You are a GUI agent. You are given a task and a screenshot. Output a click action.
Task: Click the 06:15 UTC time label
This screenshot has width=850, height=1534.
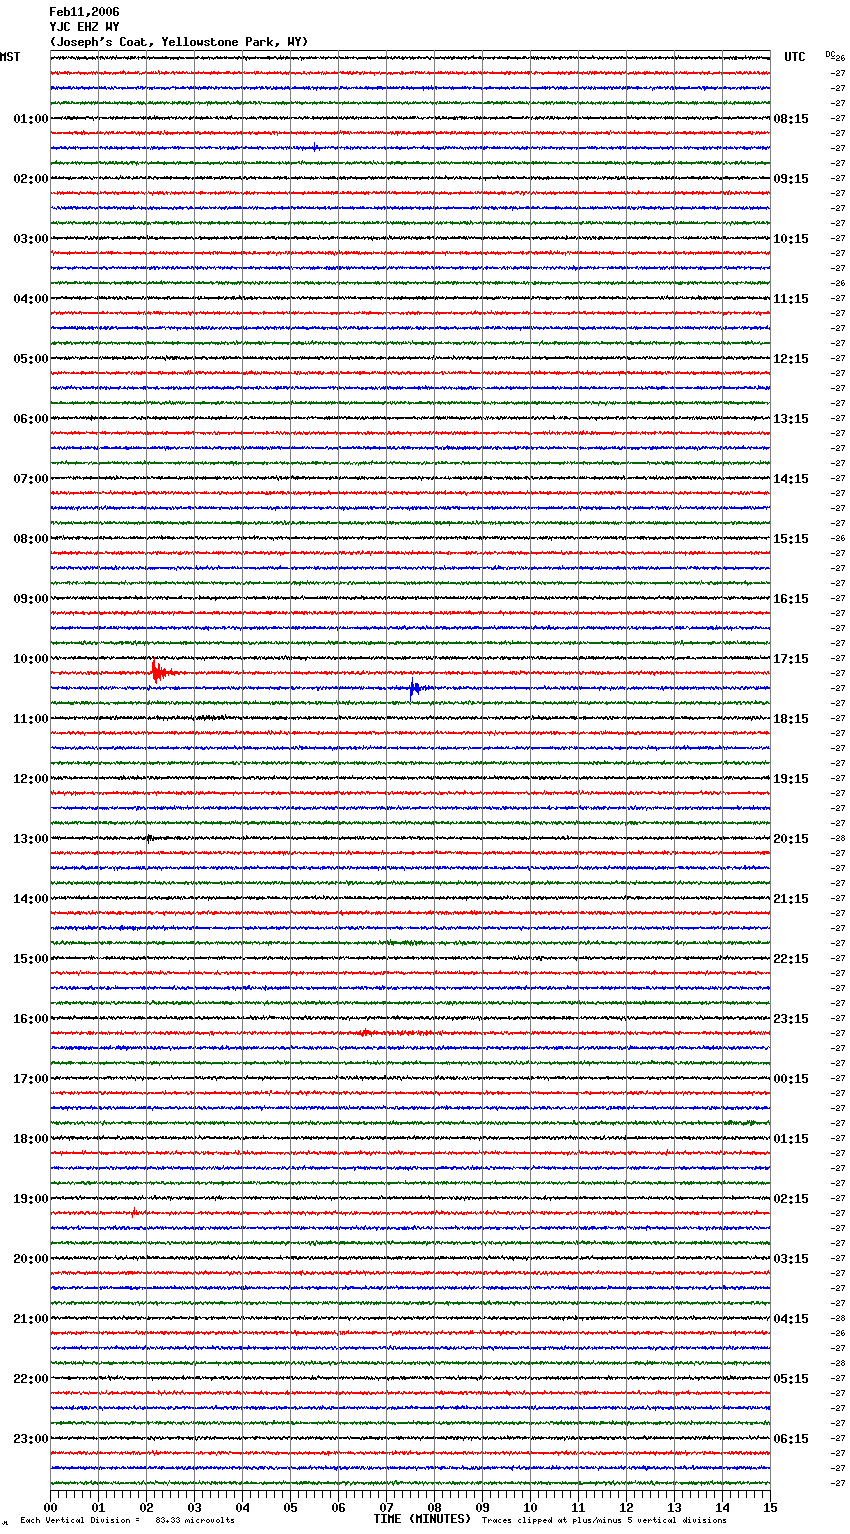(791, 1439)
